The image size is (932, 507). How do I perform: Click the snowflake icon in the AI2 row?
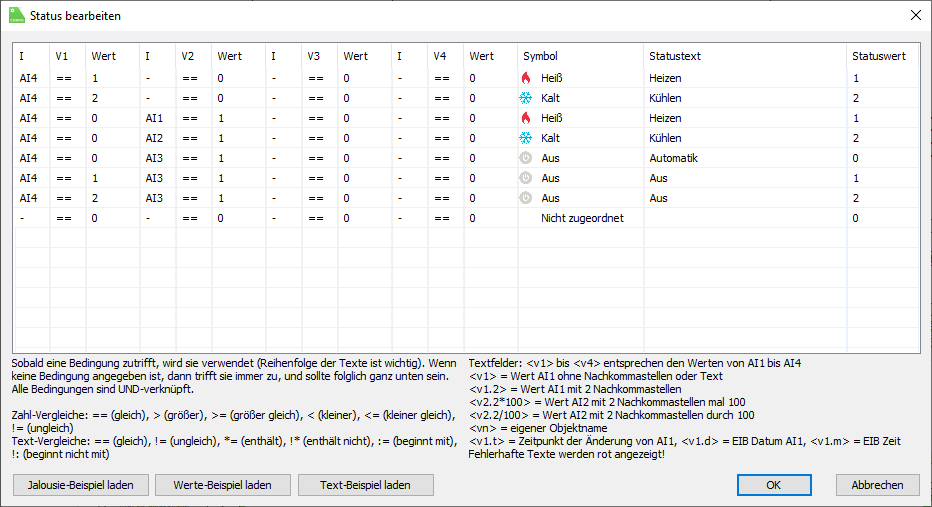(525, 138)
